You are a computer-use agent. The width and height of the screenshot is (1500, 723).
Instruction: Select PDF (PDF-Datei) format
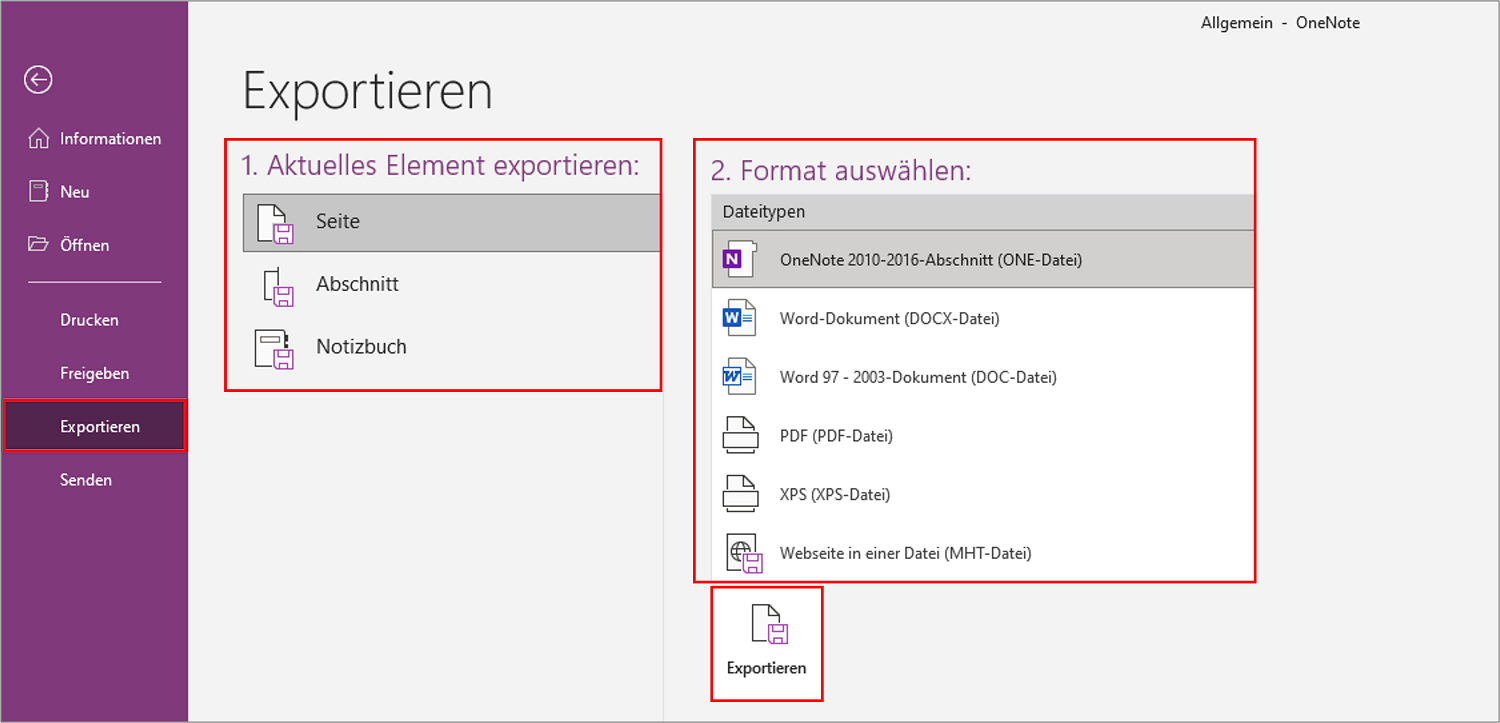point(983,436)
